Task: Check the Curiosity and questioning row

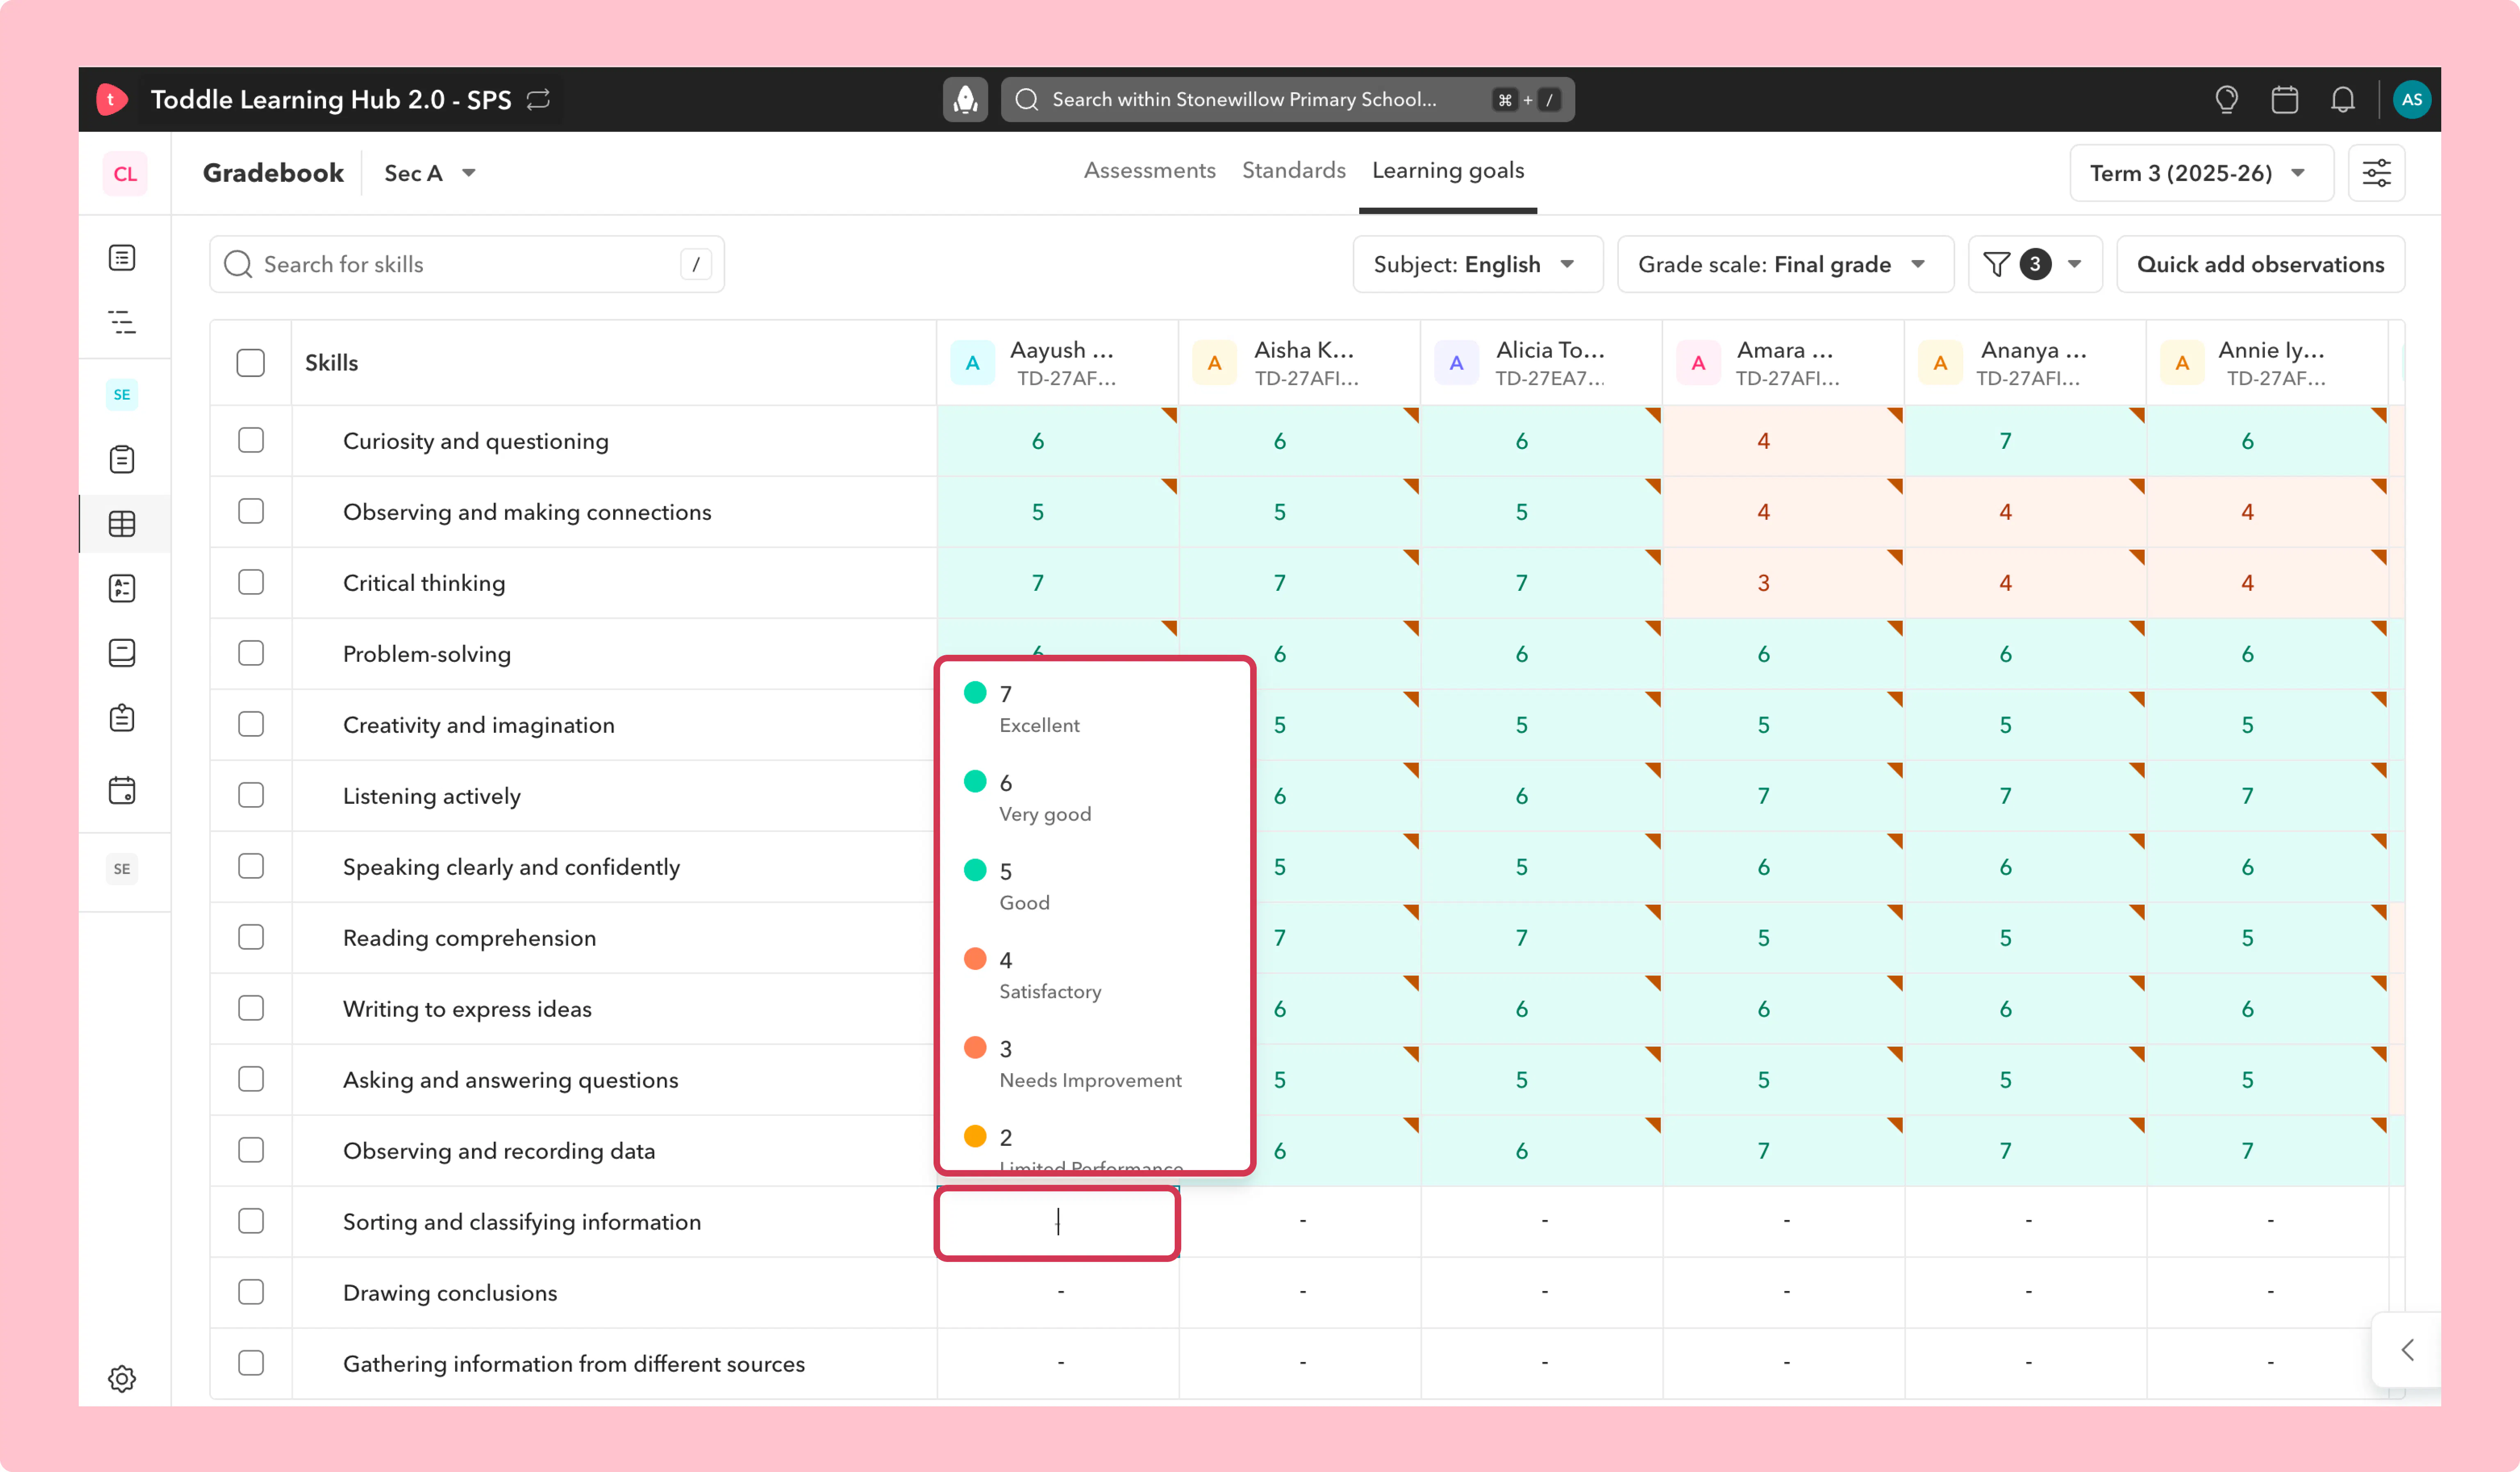Action: [251, 440]
